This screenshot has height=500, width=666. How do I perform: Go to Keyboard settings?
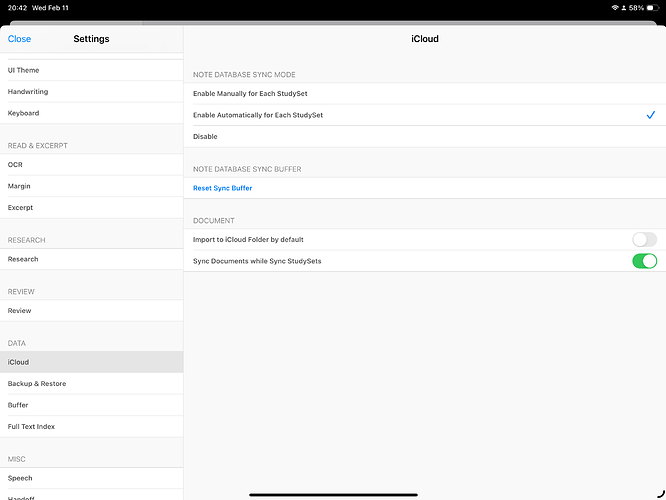pyautogui.click(x=24, y=113)
